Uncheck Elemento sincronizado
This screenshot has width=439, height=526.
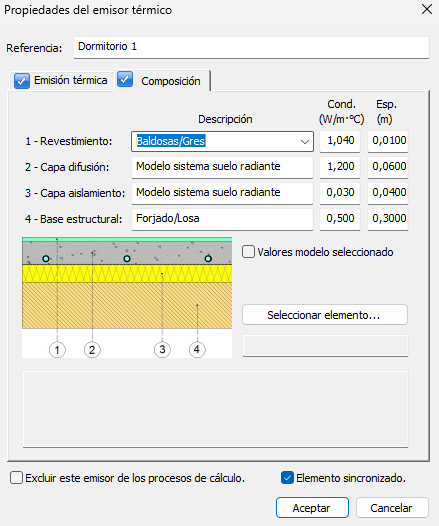(287, 477)
